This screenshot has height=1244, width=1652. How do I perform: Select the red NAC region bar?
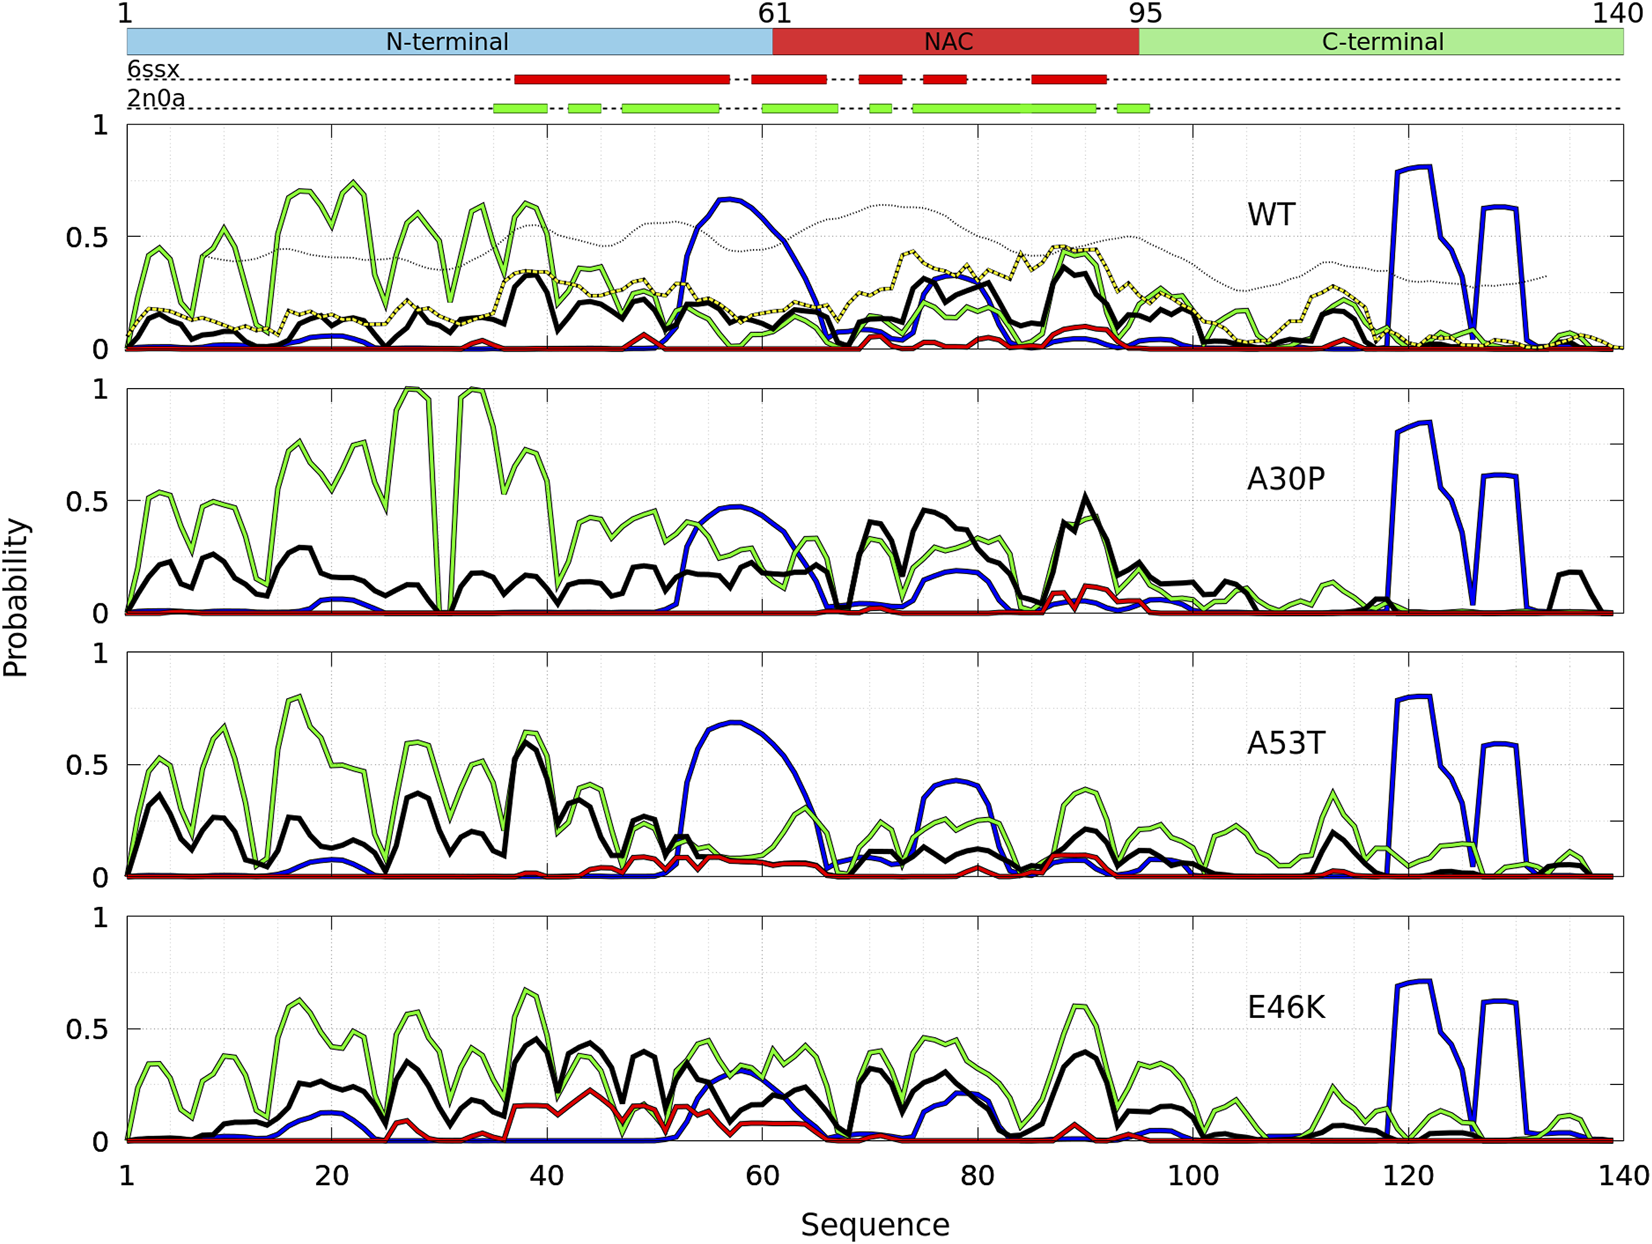pyautogui.click(x=955, y=42)
